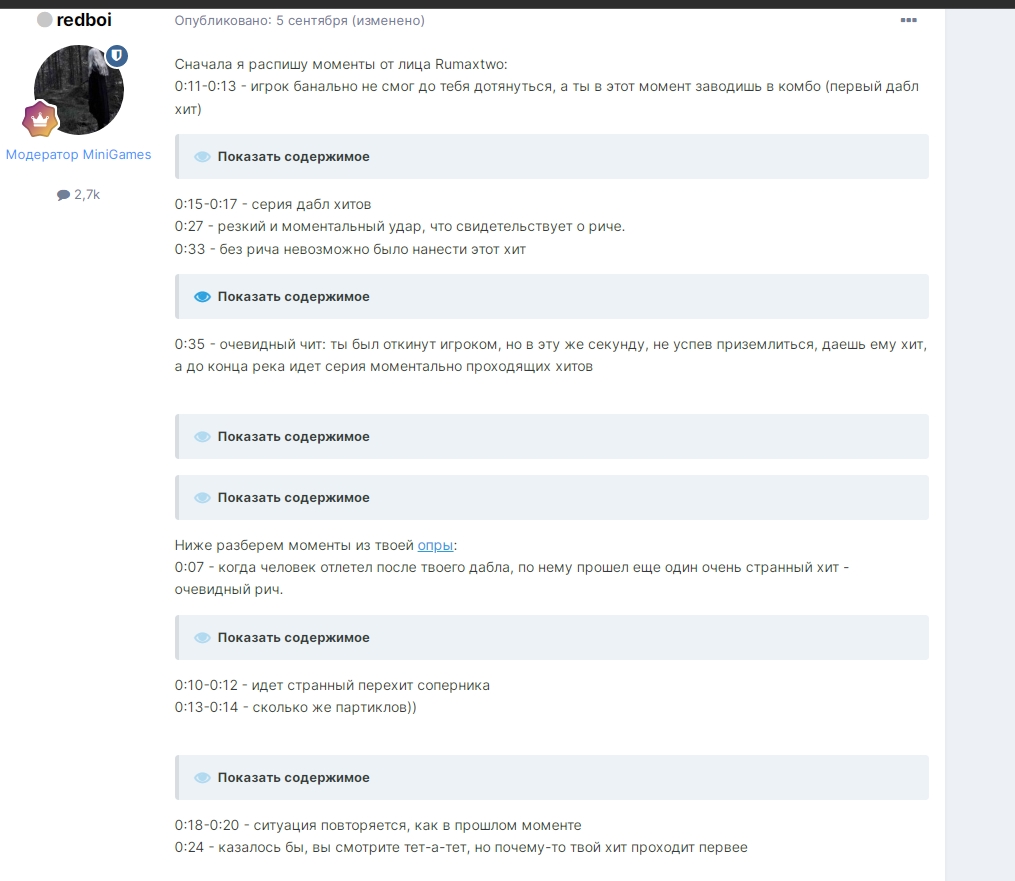Image resolution: width=1015 pixels, height=881 pixels.
Task: Expand the first "Показать содержимое" spoiler under 0:11-0:13
Action: pos(552,157)
